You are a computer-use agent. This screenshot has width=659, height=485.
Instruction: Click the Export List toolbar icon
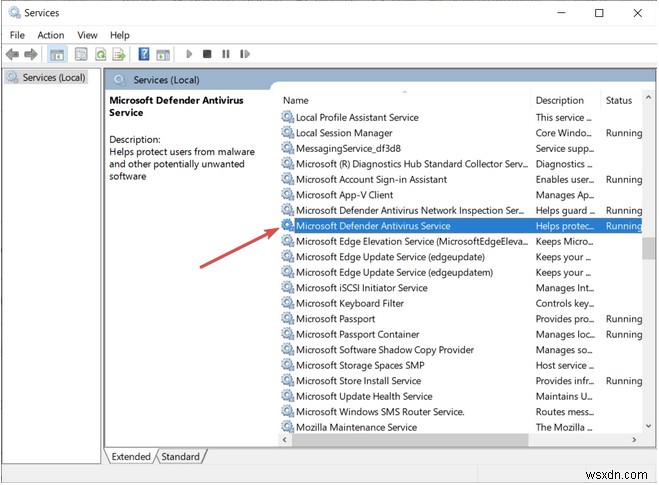[119, 54]
